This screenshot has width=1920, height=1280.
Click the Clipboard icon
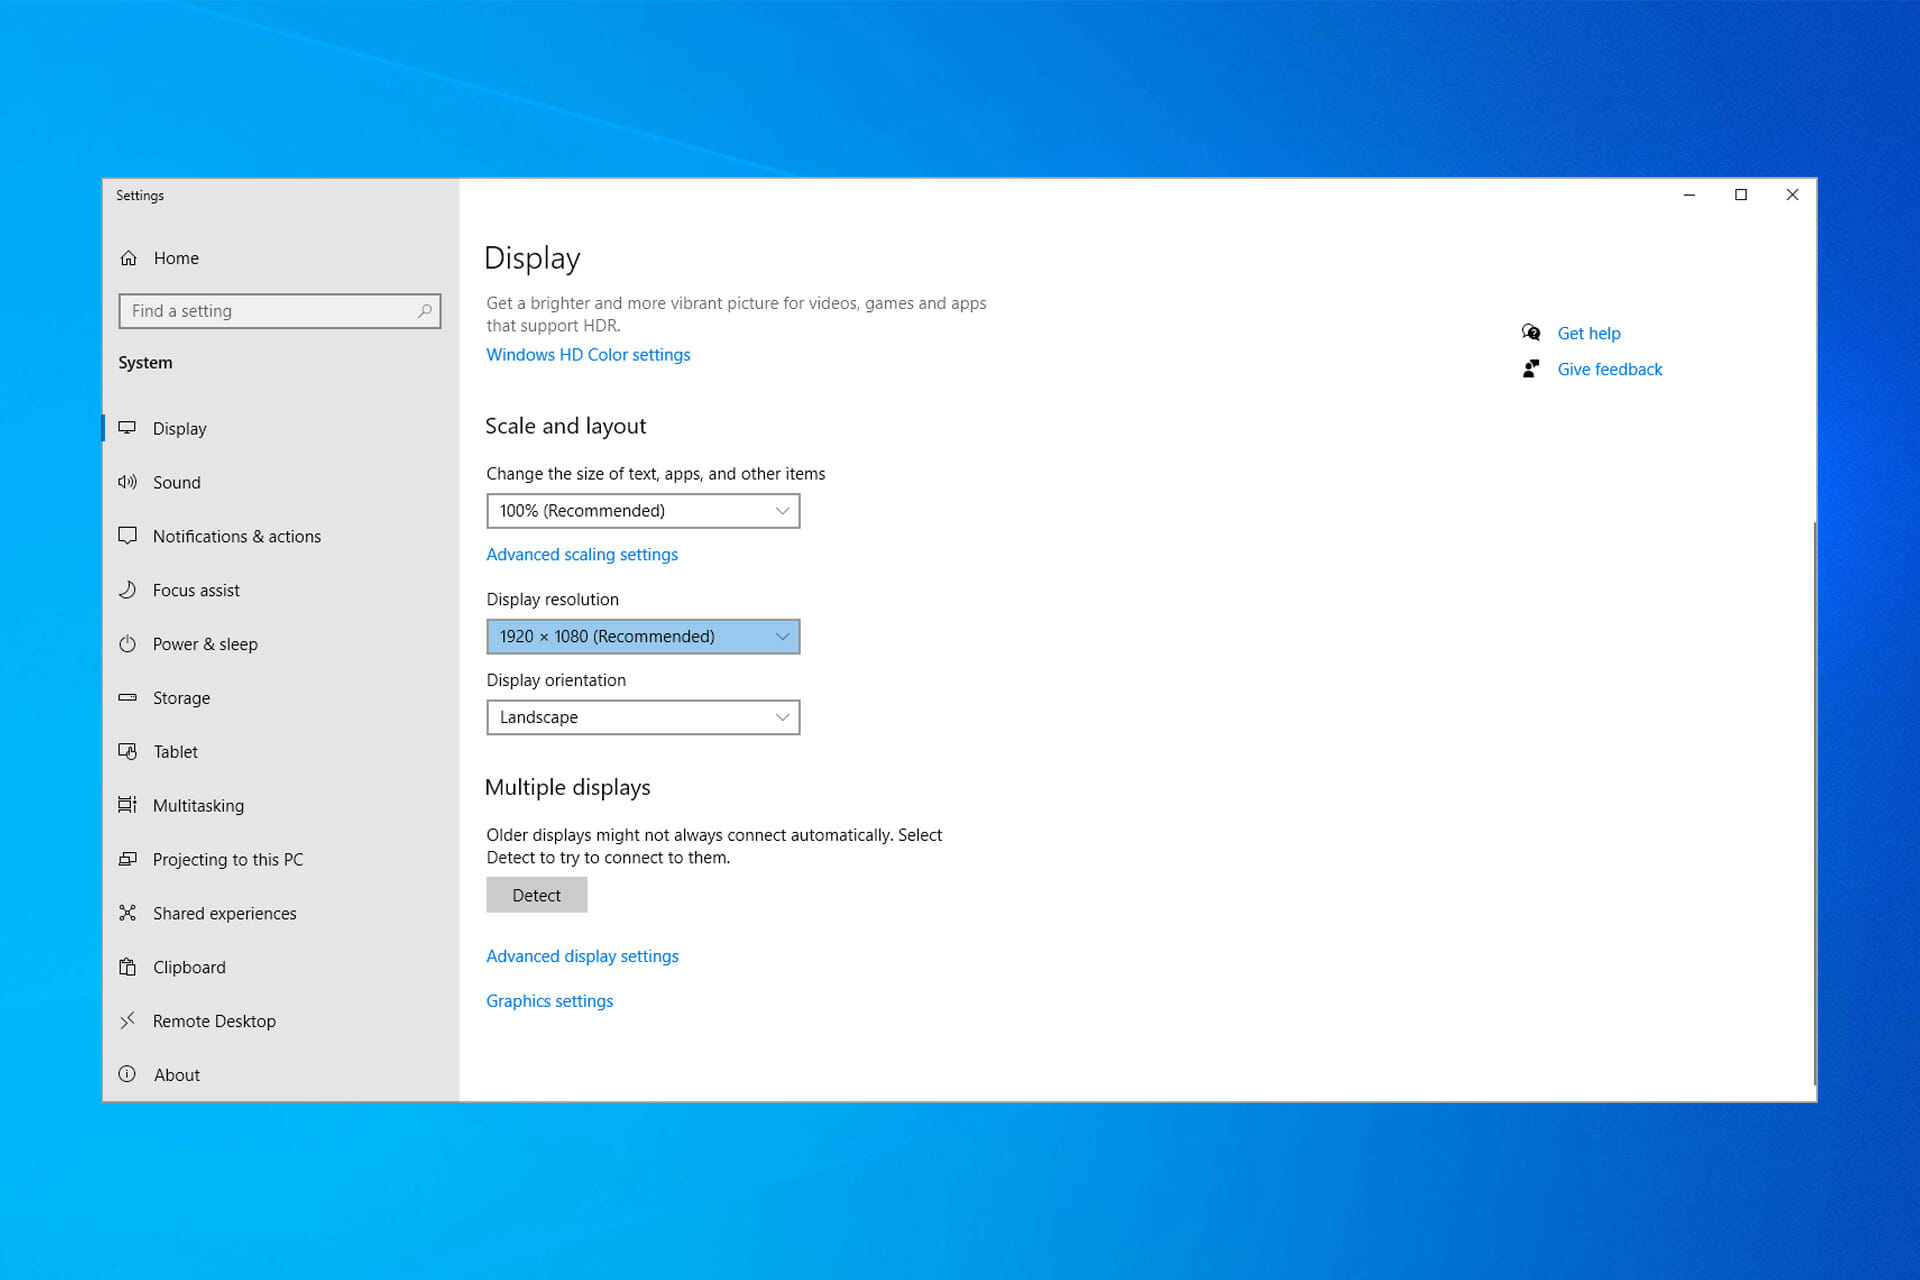127,967
